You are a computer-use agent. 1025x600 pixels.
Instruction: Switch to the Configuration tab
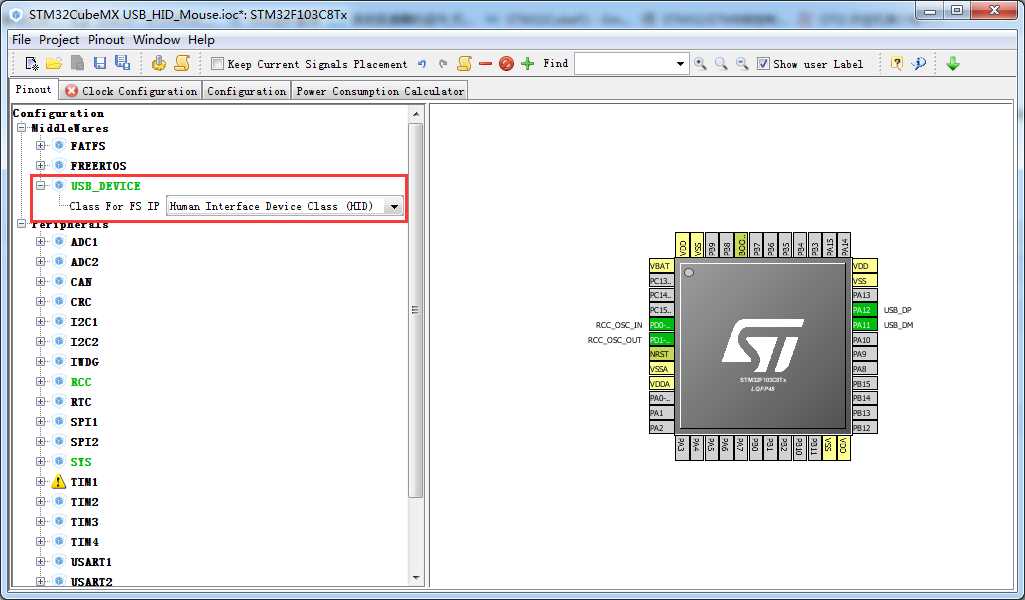[246, 91]
